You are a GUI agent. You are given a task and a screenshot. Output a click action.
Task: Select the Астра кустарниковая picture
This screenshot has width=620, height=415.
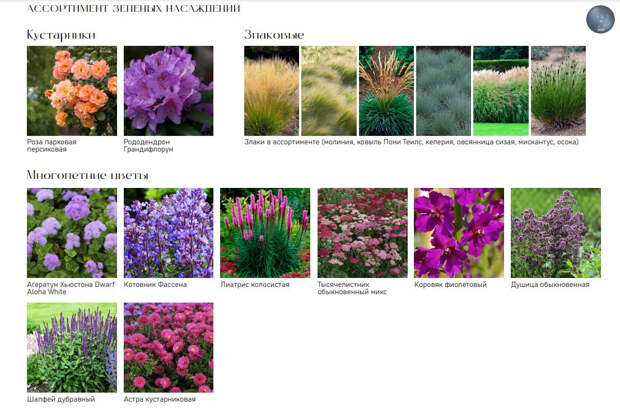click(x=168, y=347)
